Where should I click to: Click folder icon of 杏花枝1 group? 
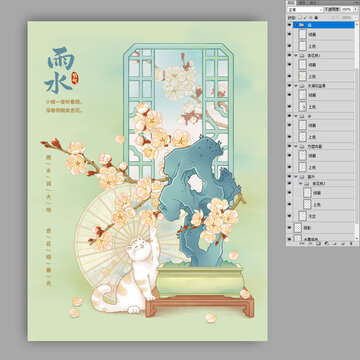coord(302,55)
